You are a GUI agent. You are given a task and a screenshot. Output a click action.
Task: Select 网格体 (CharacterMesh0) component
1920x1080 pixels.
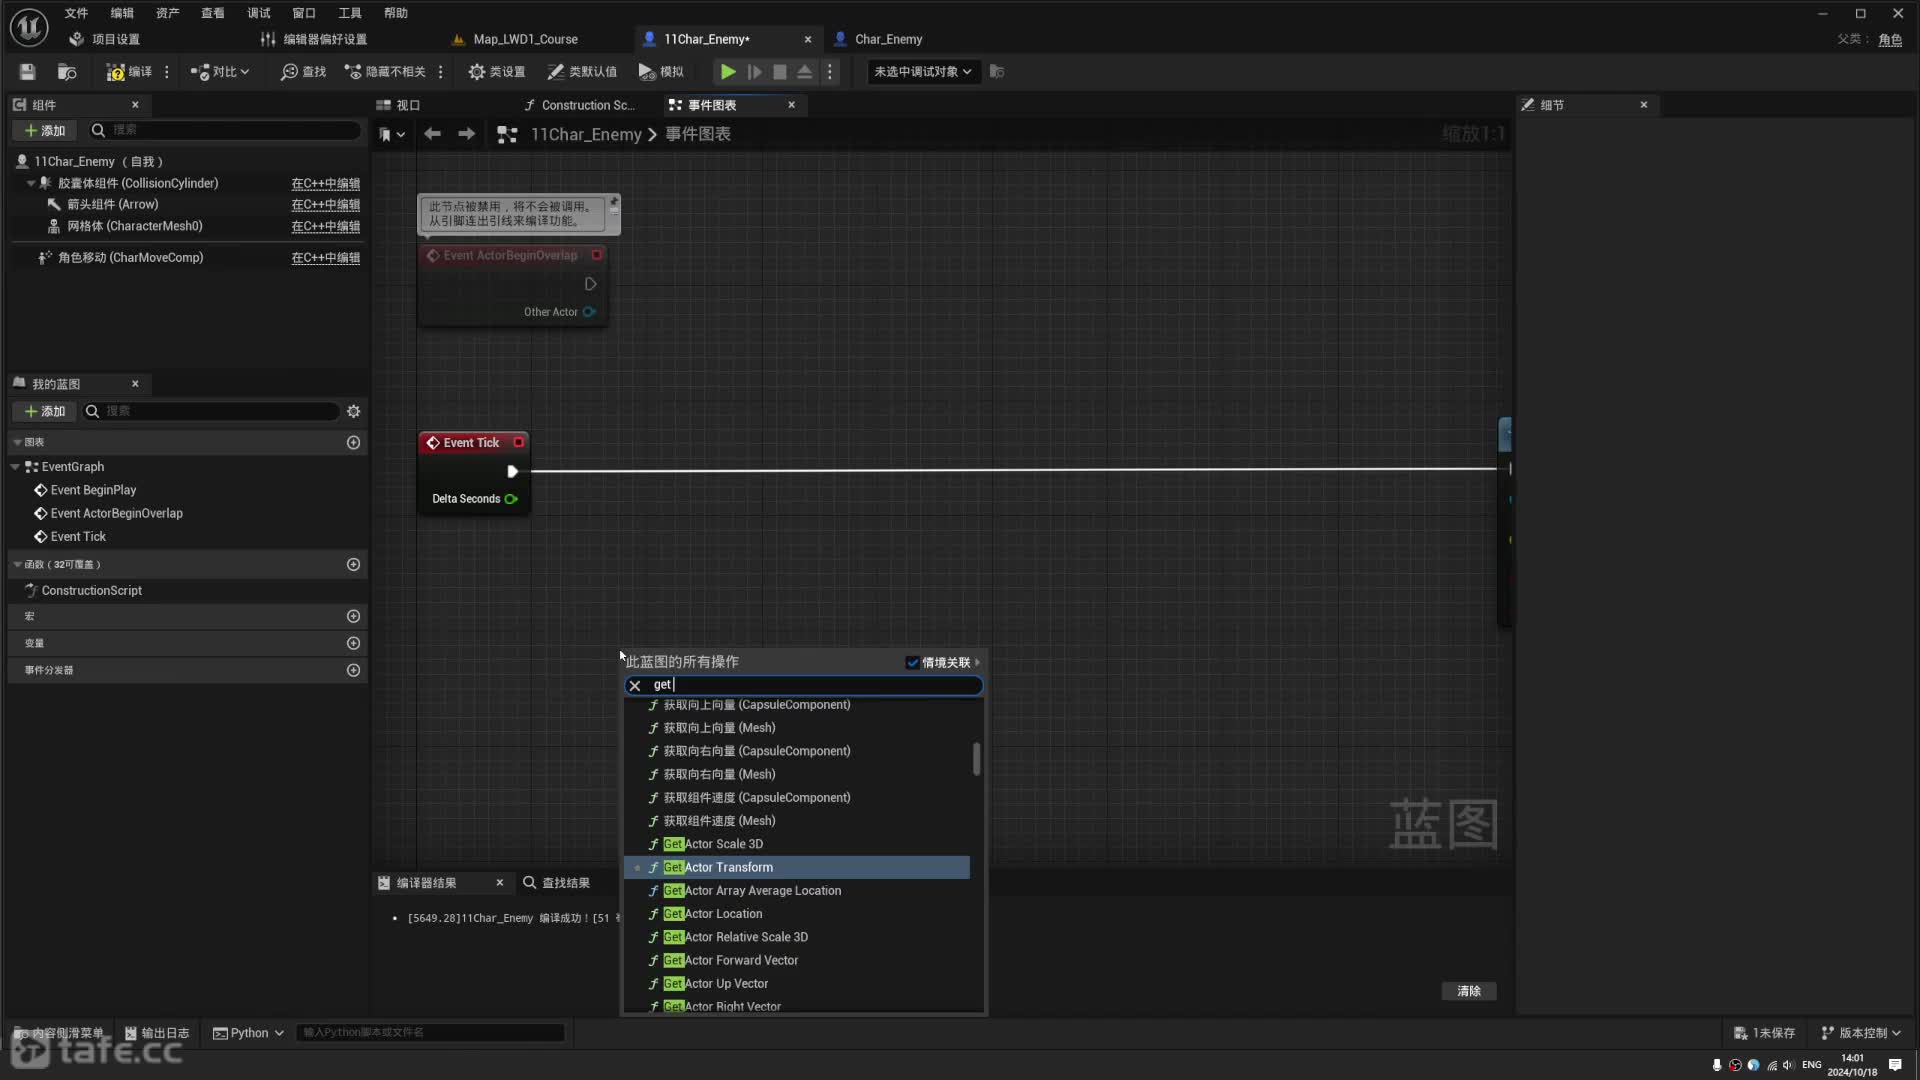point(134,226)
